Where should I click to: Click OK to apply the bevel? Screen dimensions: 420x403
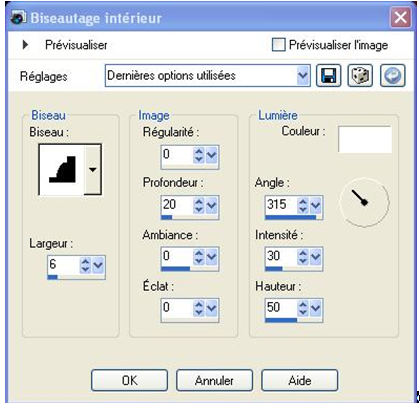tap(129, 380)
